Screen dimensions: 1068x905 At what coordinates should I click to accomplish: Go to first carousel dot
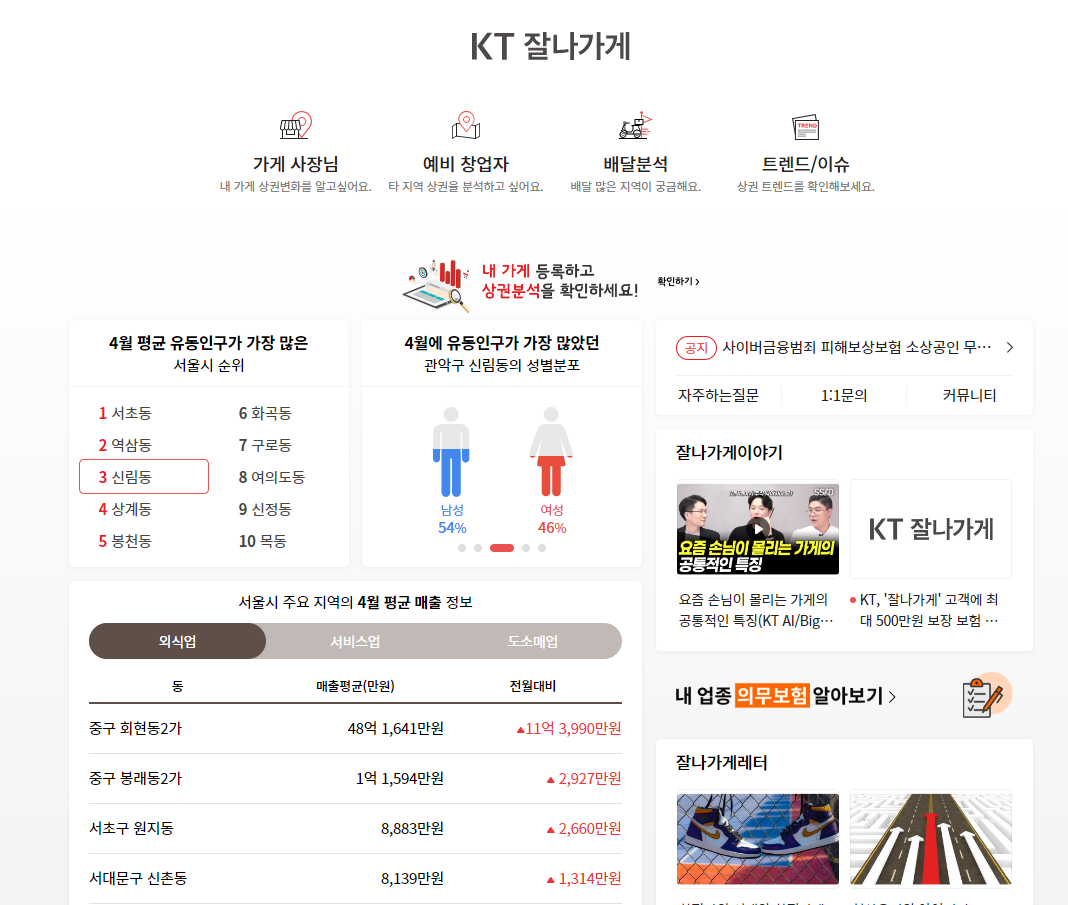tap(462, 548)
